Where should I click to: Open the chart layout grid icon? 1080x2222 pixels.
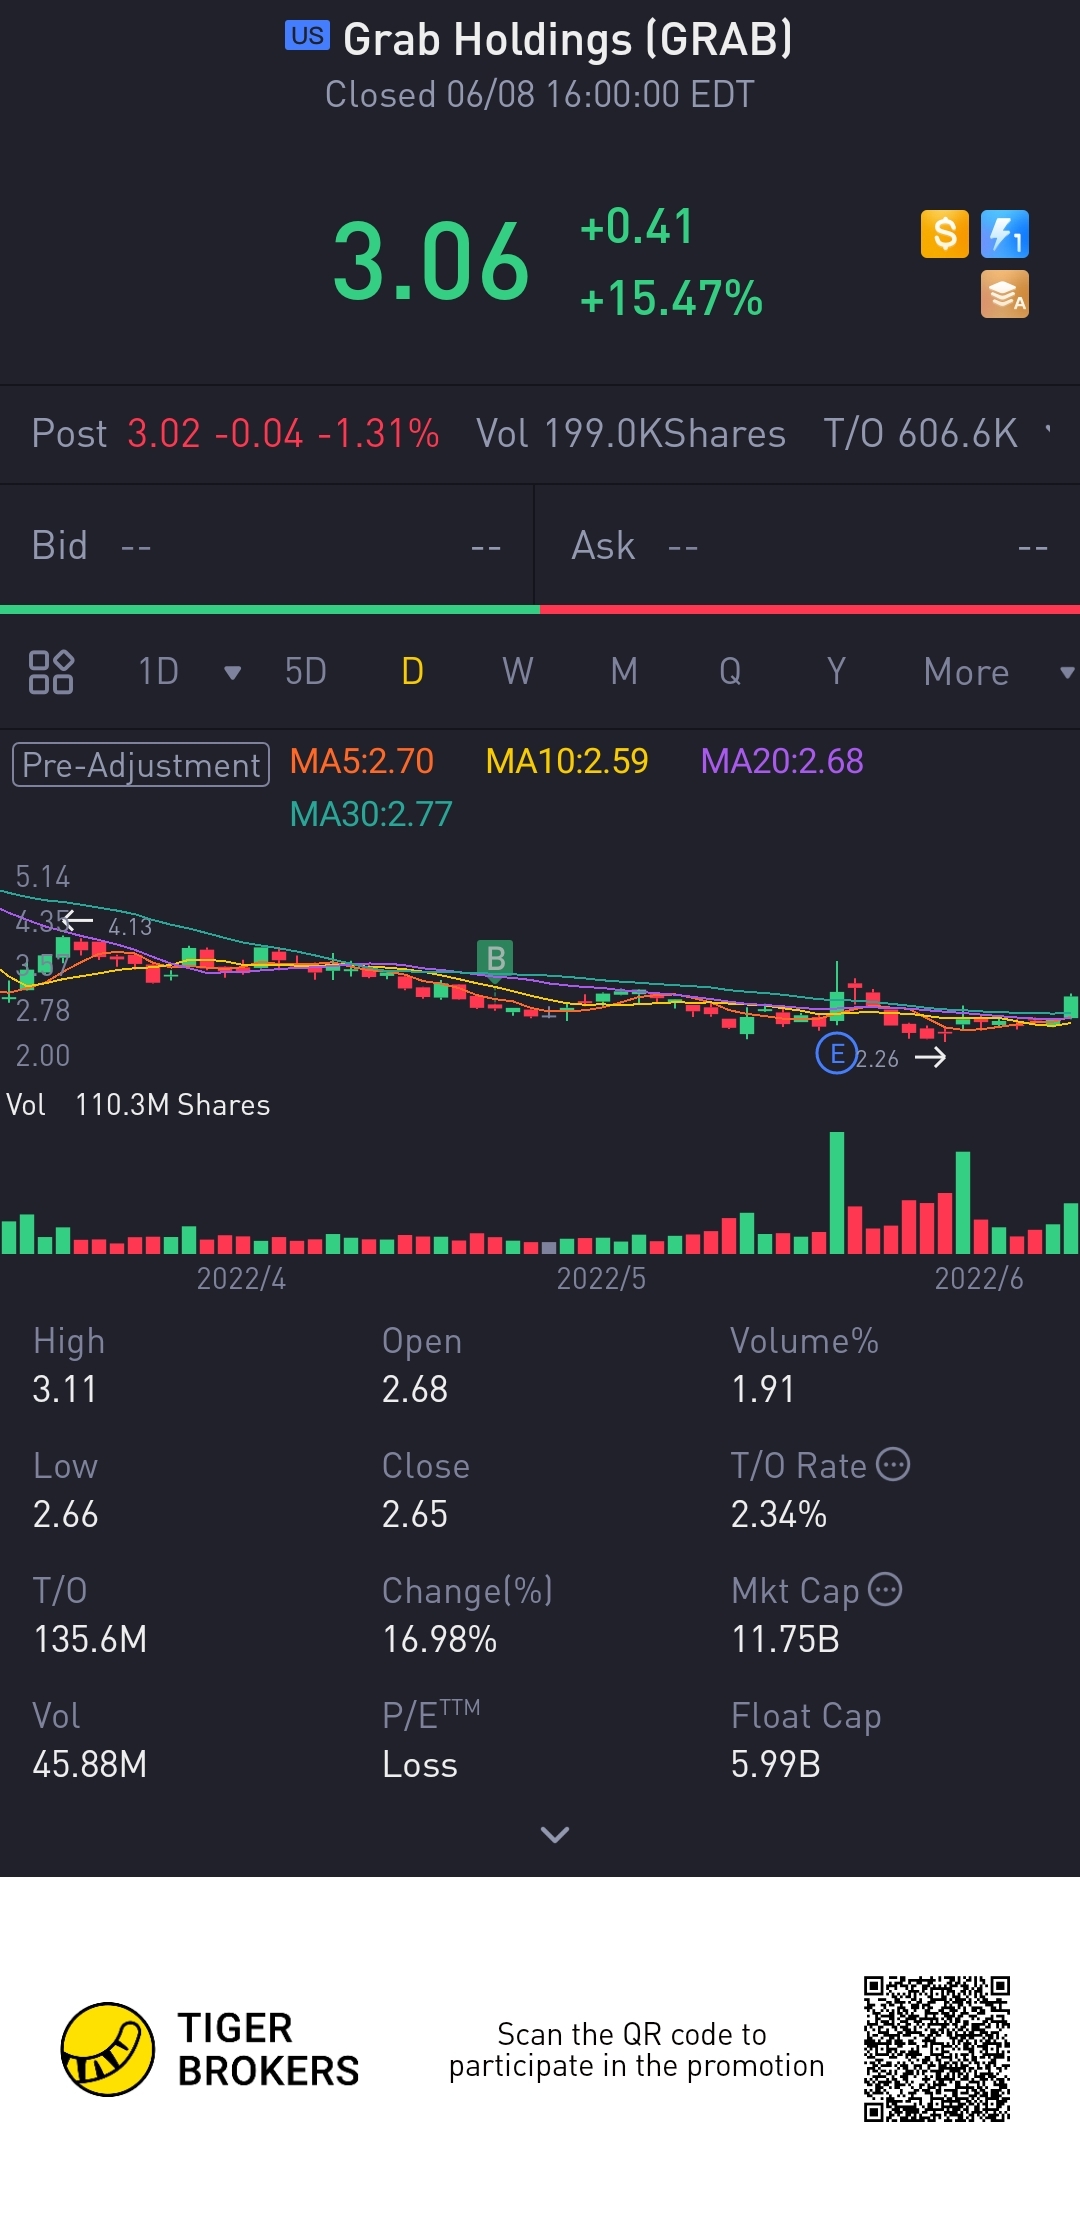(50, 672)
